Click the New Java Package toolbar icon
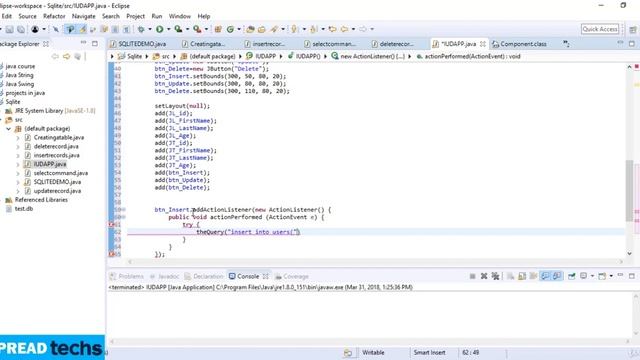The width and height of the screenshot is (640, 360). click(x=218, y=29)
